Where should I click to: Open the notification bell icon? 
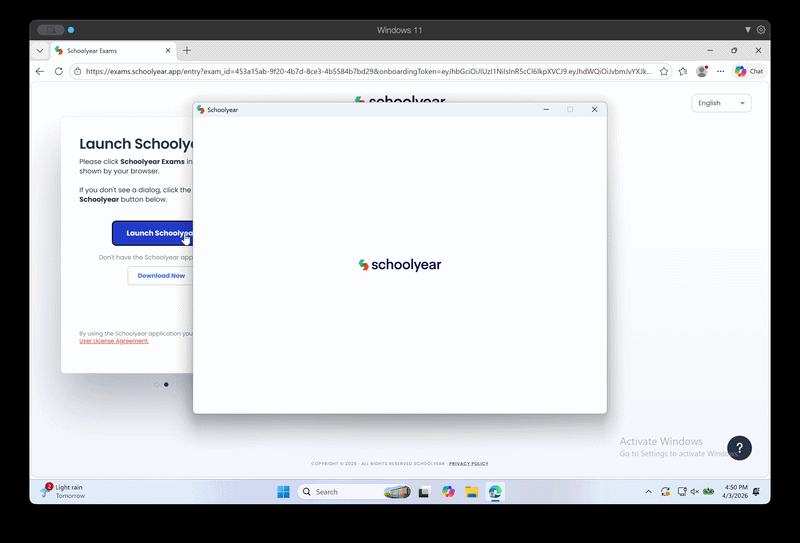[756, 491]
